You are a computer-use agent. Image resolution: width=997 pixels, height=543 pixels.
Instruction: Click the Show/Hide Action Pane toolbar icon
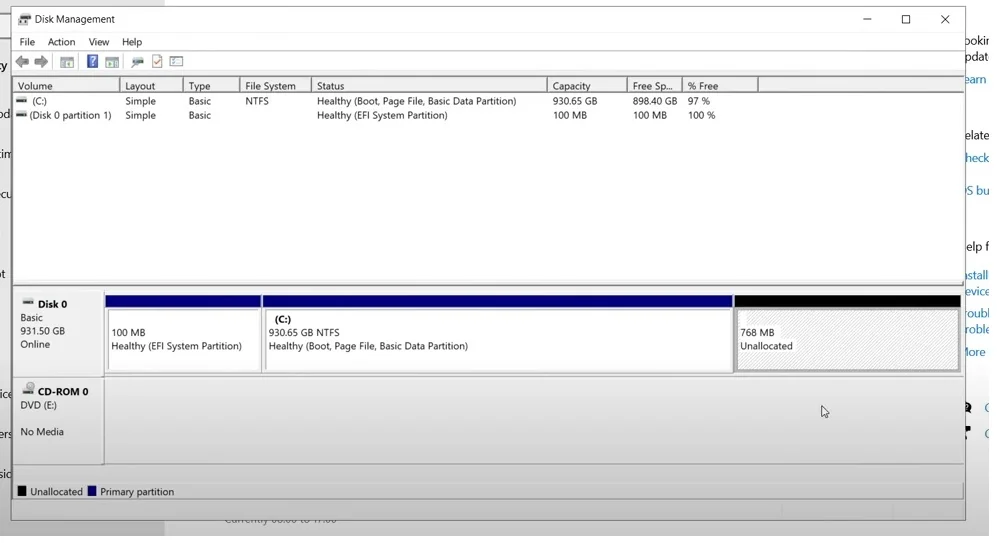point(112,62)
